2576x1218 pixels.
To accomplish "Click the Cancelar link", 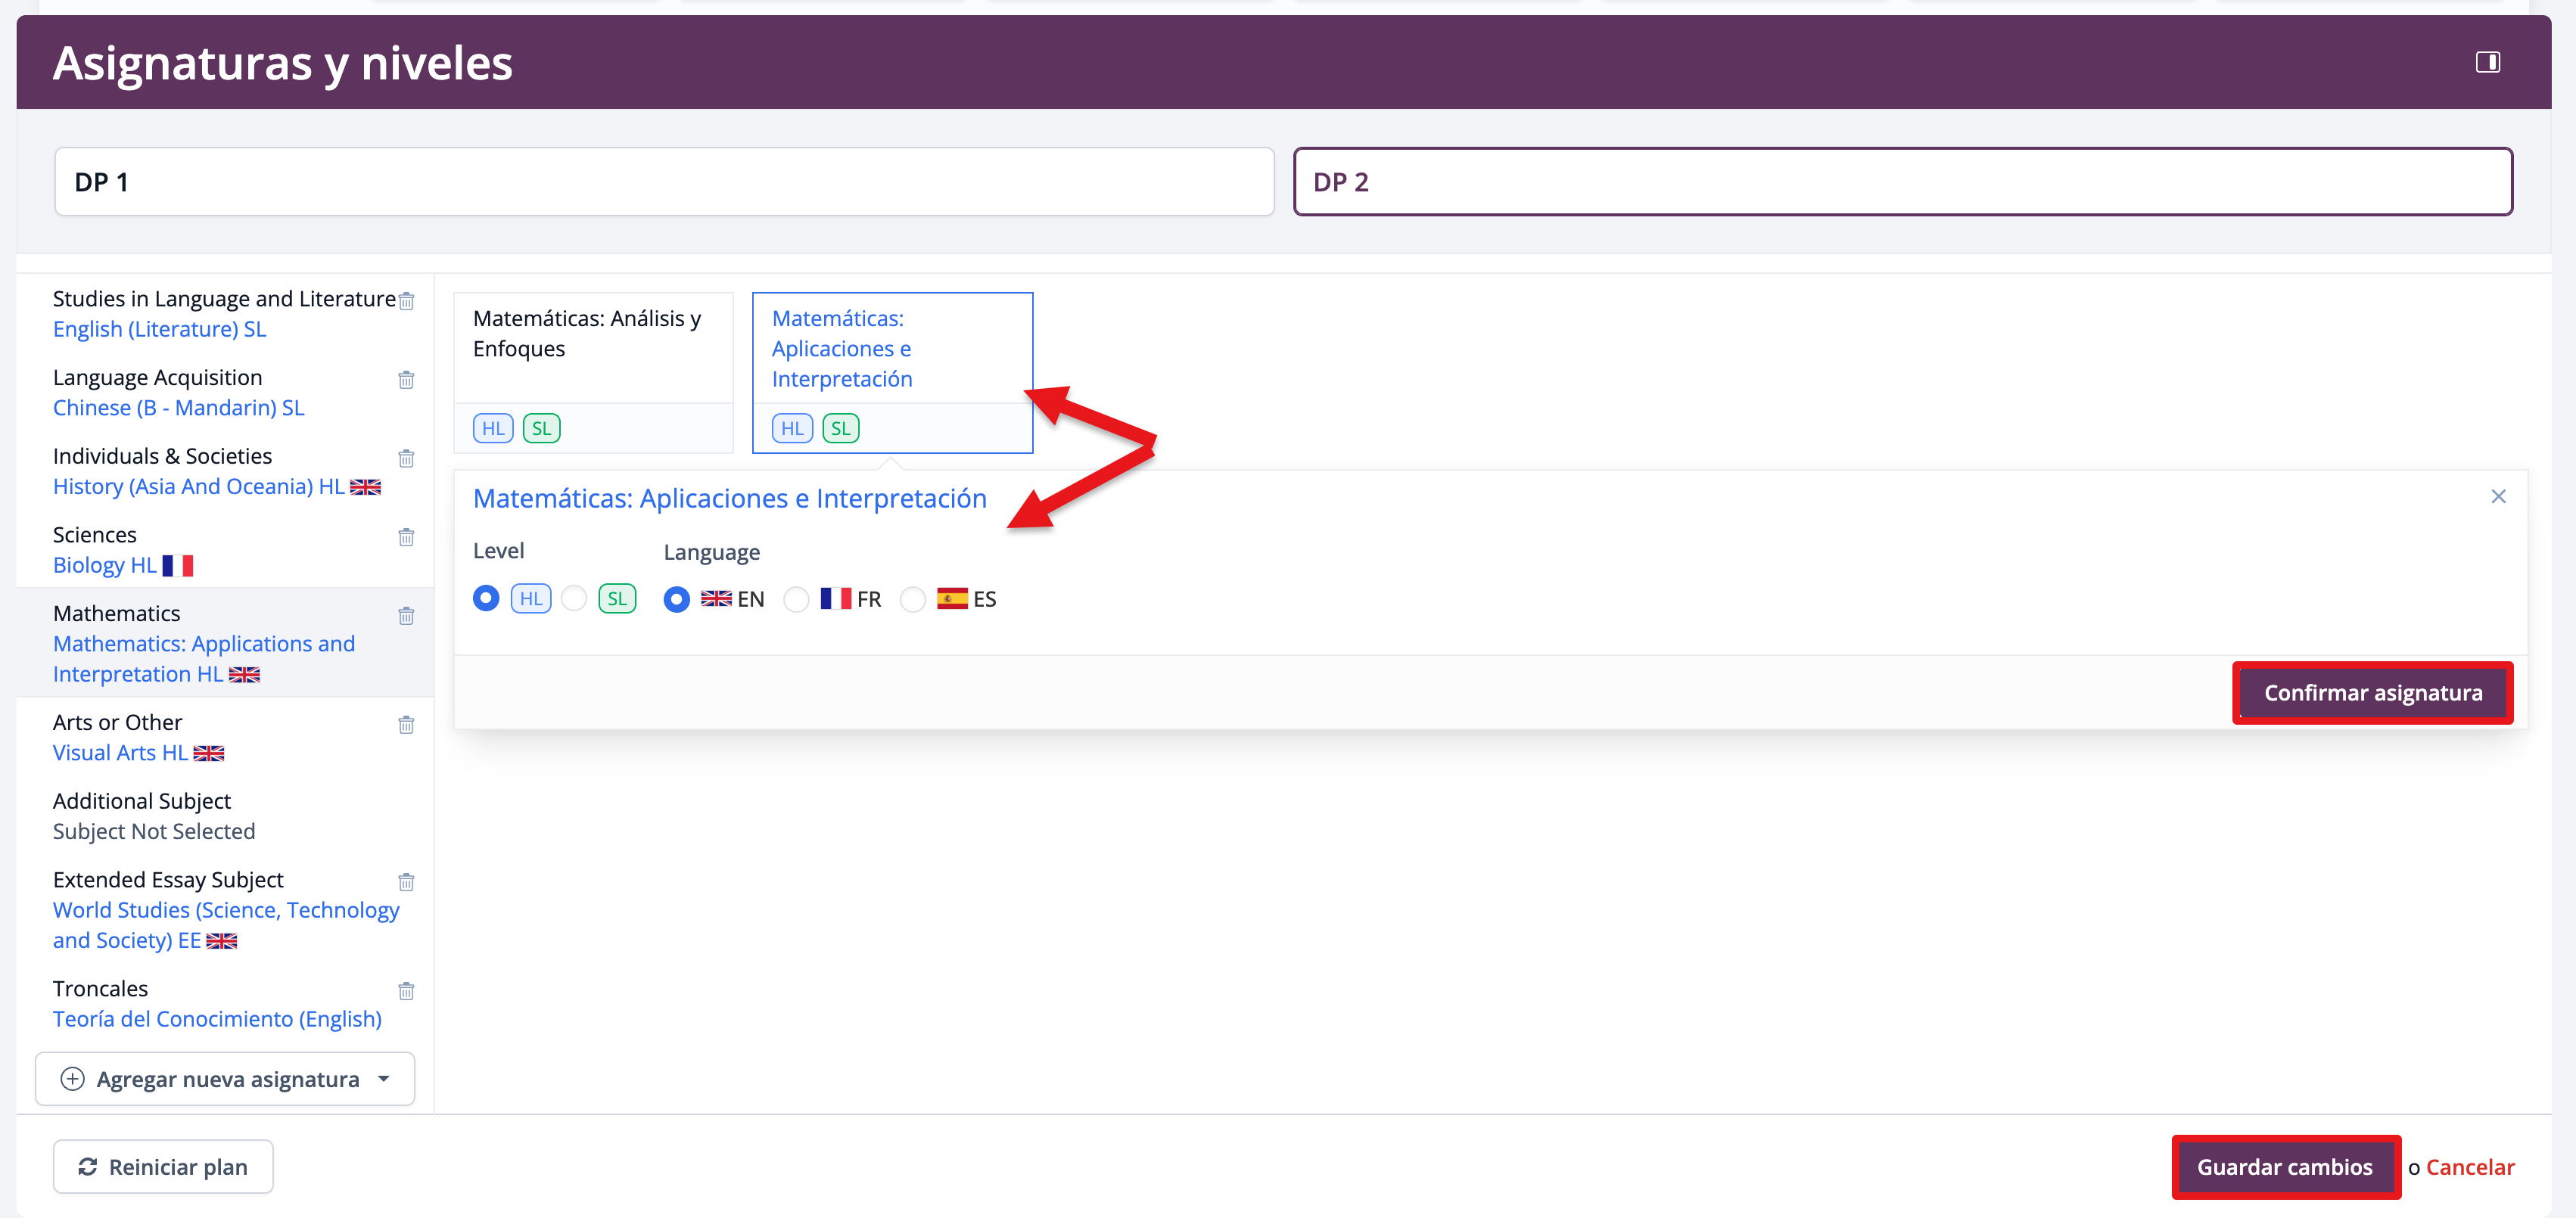I will click(x=2469, y=1167).
